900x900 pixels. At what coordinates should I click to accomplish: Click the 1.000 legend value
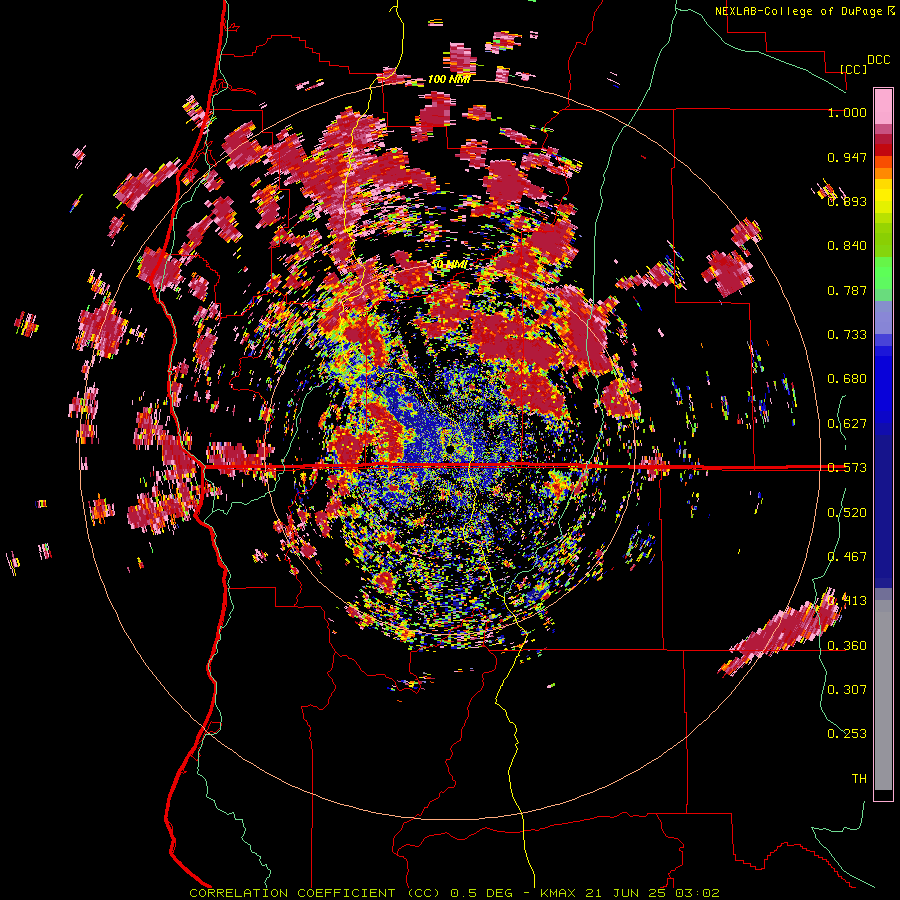click(x=847, y=112)
